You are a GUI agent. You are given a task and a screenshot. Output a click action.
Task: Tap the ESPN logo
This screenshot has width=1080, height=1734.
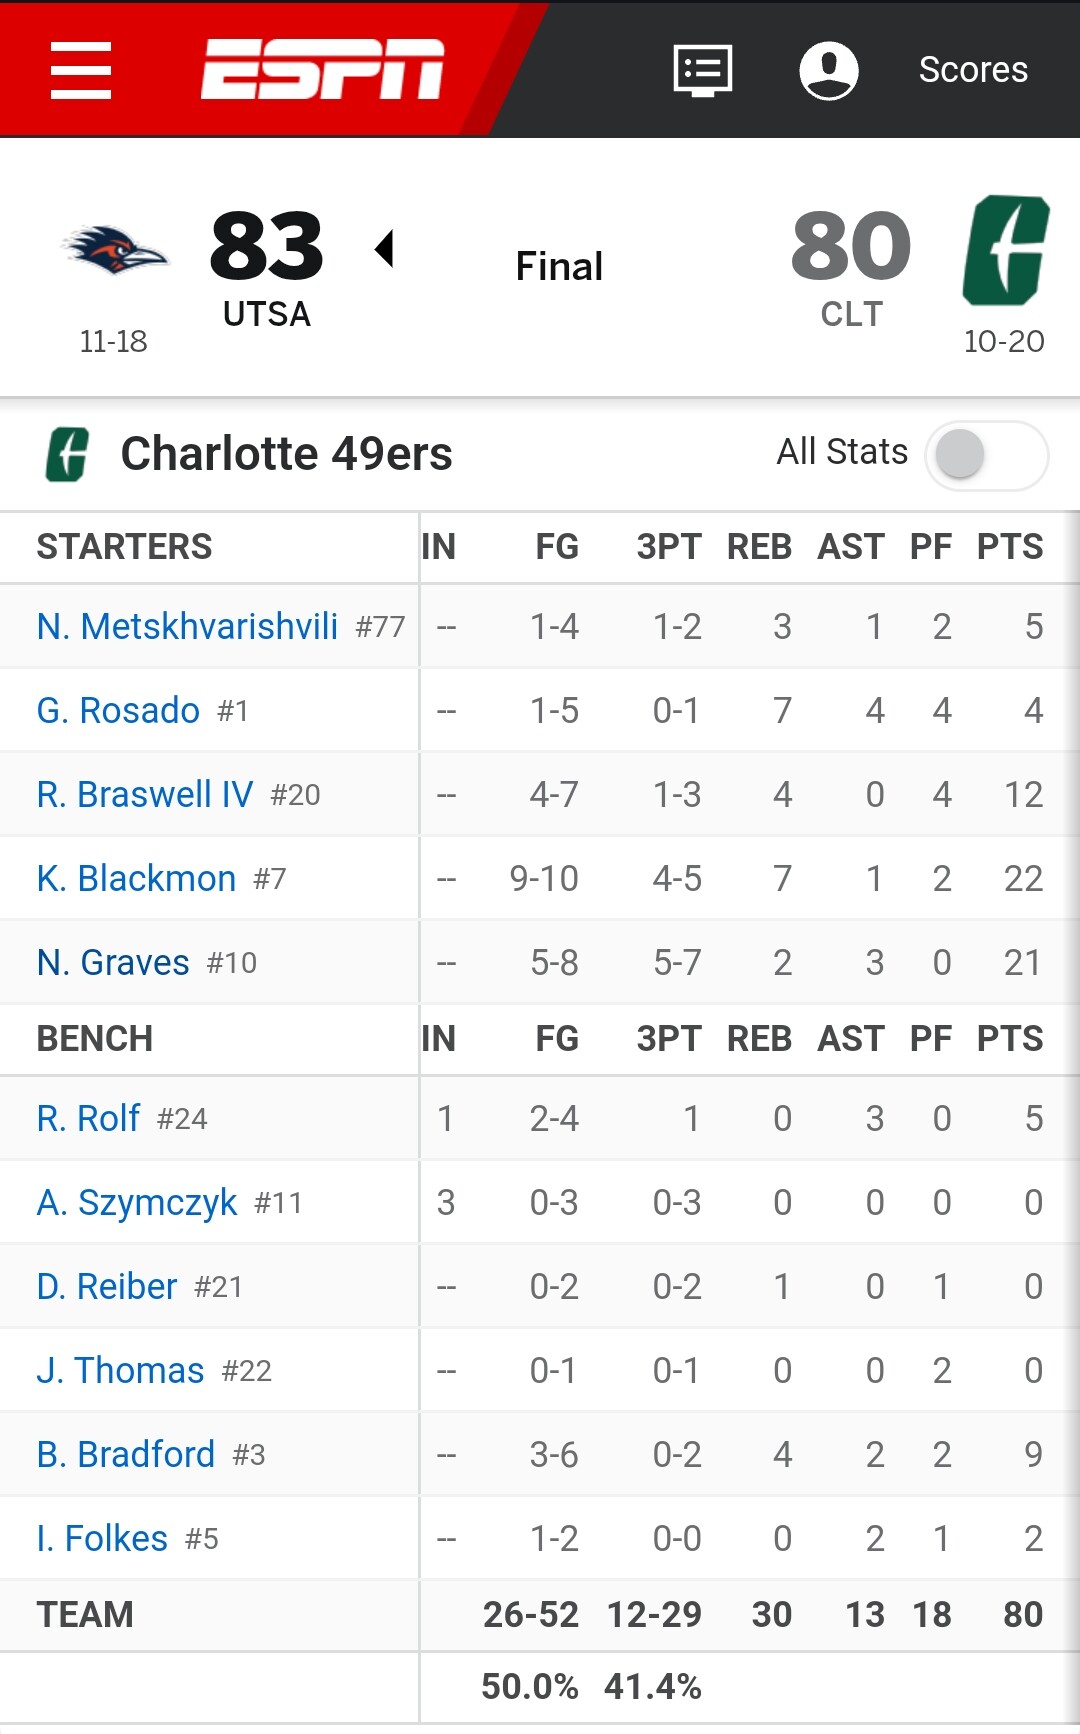point(322,70)
